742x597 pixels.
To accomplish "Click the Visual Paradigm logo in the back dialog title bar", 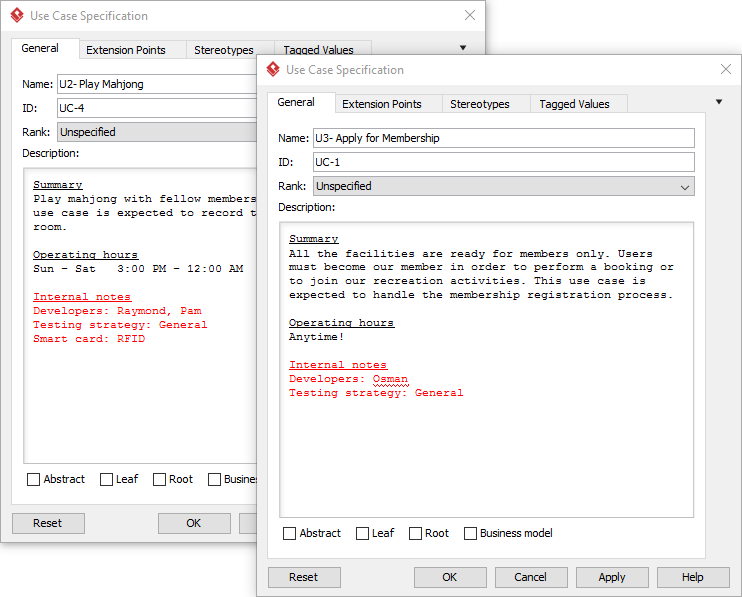I will (x=17, y=15).
